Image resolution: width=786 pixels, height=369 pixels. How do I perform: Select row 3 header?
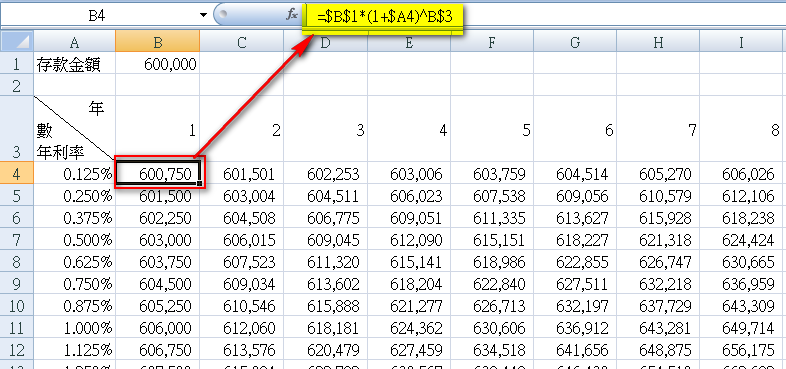tap(17, 128)
